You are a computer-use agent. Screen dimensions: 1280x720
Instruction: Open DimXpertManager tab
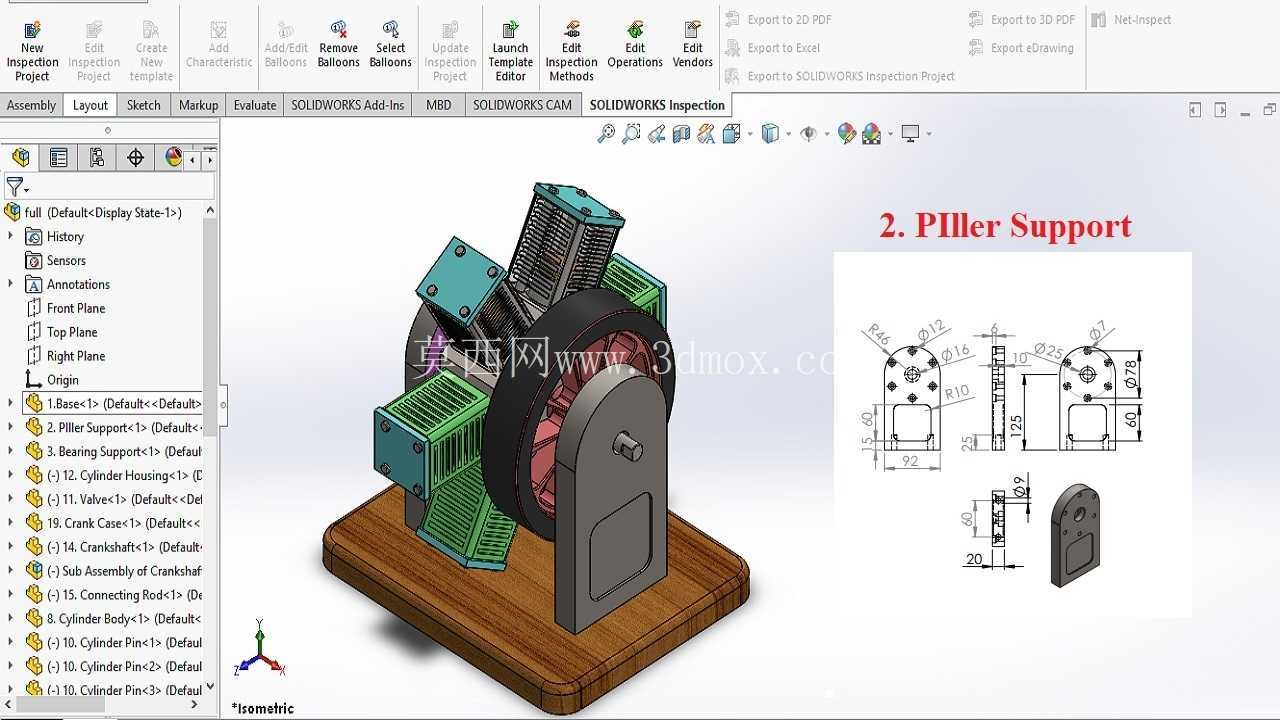click(x=135, y=157)
